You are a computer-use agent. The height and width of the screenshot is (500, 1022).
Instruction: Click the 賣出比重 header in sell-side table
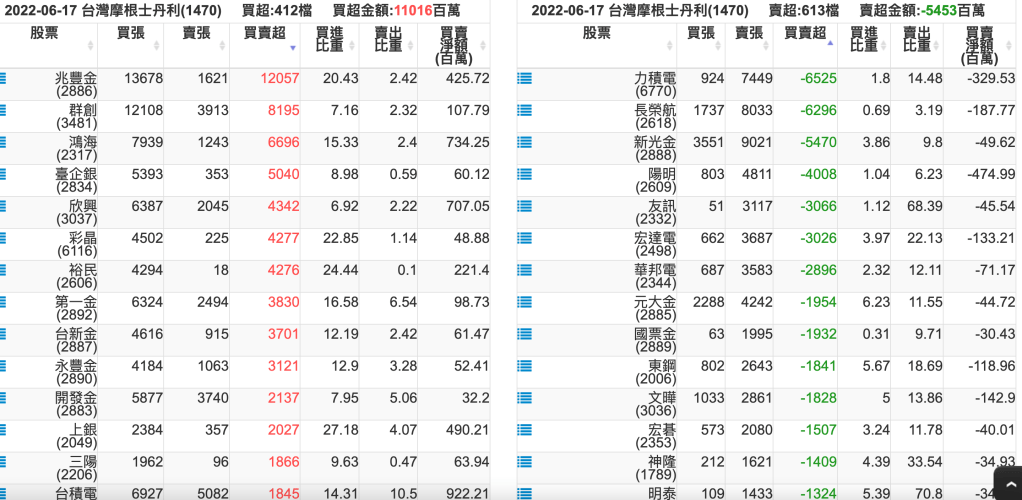pyautogui.click(x=918, y=40)
